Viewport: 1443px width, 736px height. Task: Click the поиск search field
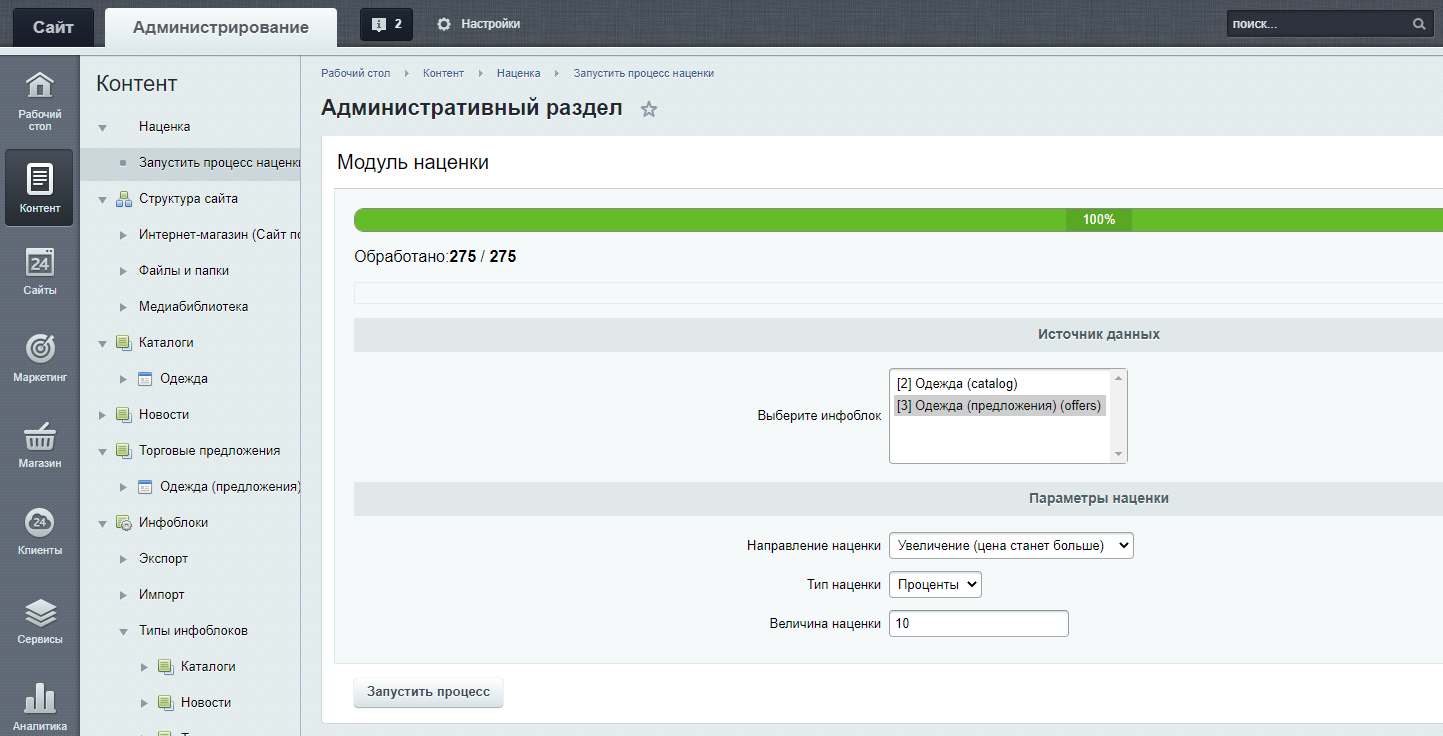(x=1317, y=24)
